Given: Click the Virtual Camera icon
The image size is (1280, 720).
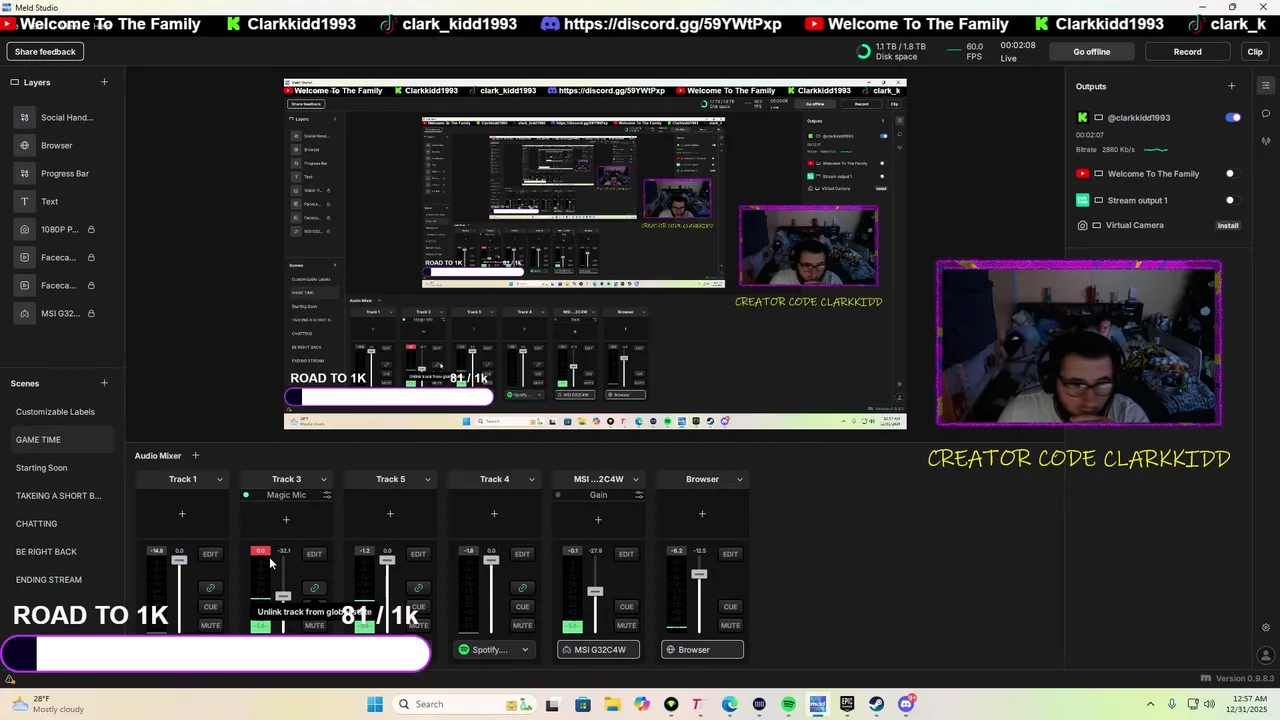Looking at the screenshot, I should tap(1082, 226).
